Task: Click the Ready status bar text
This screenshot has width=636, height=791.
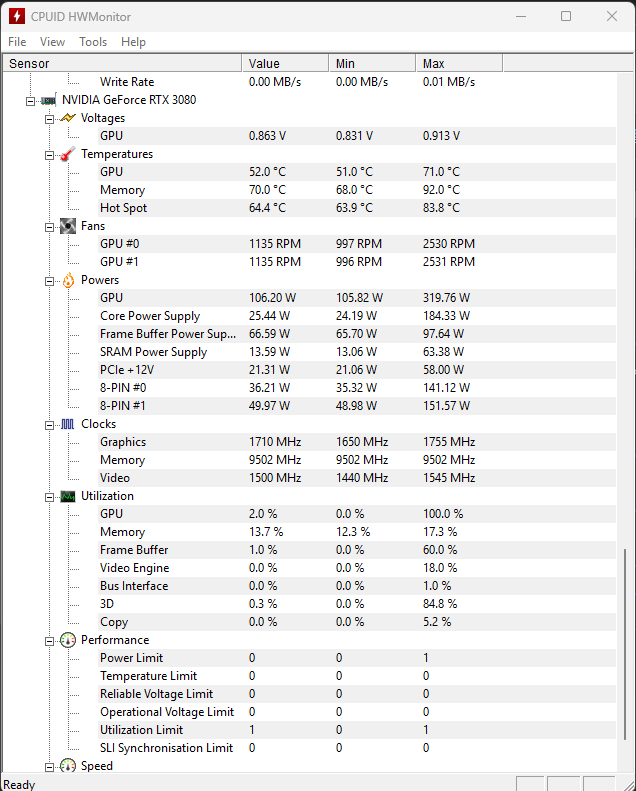Action: click(19, 784)
